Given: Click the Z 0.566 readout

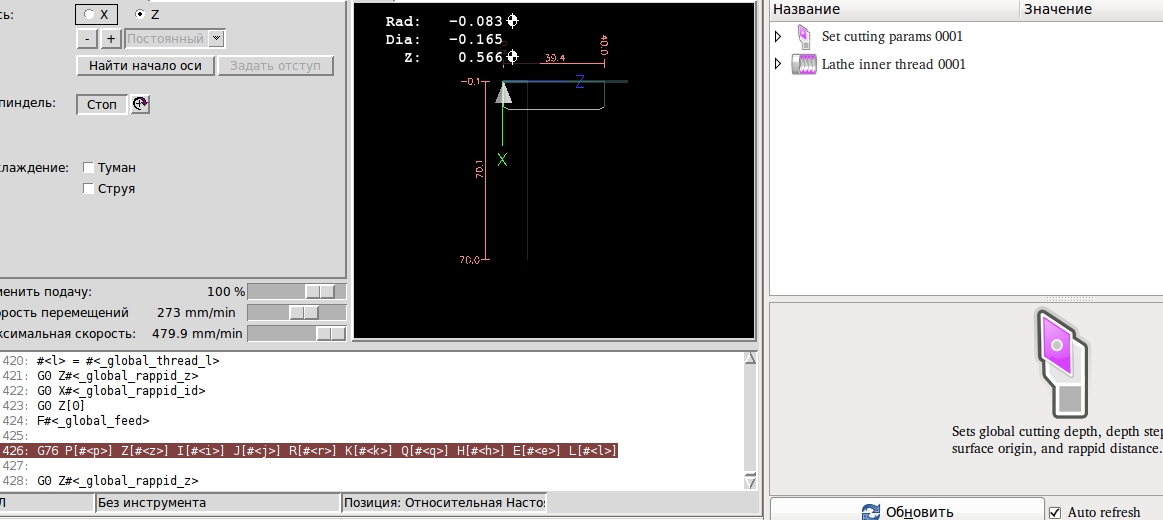Looking at the screenshot, I should pyautogui.click(x=453, y=57).
